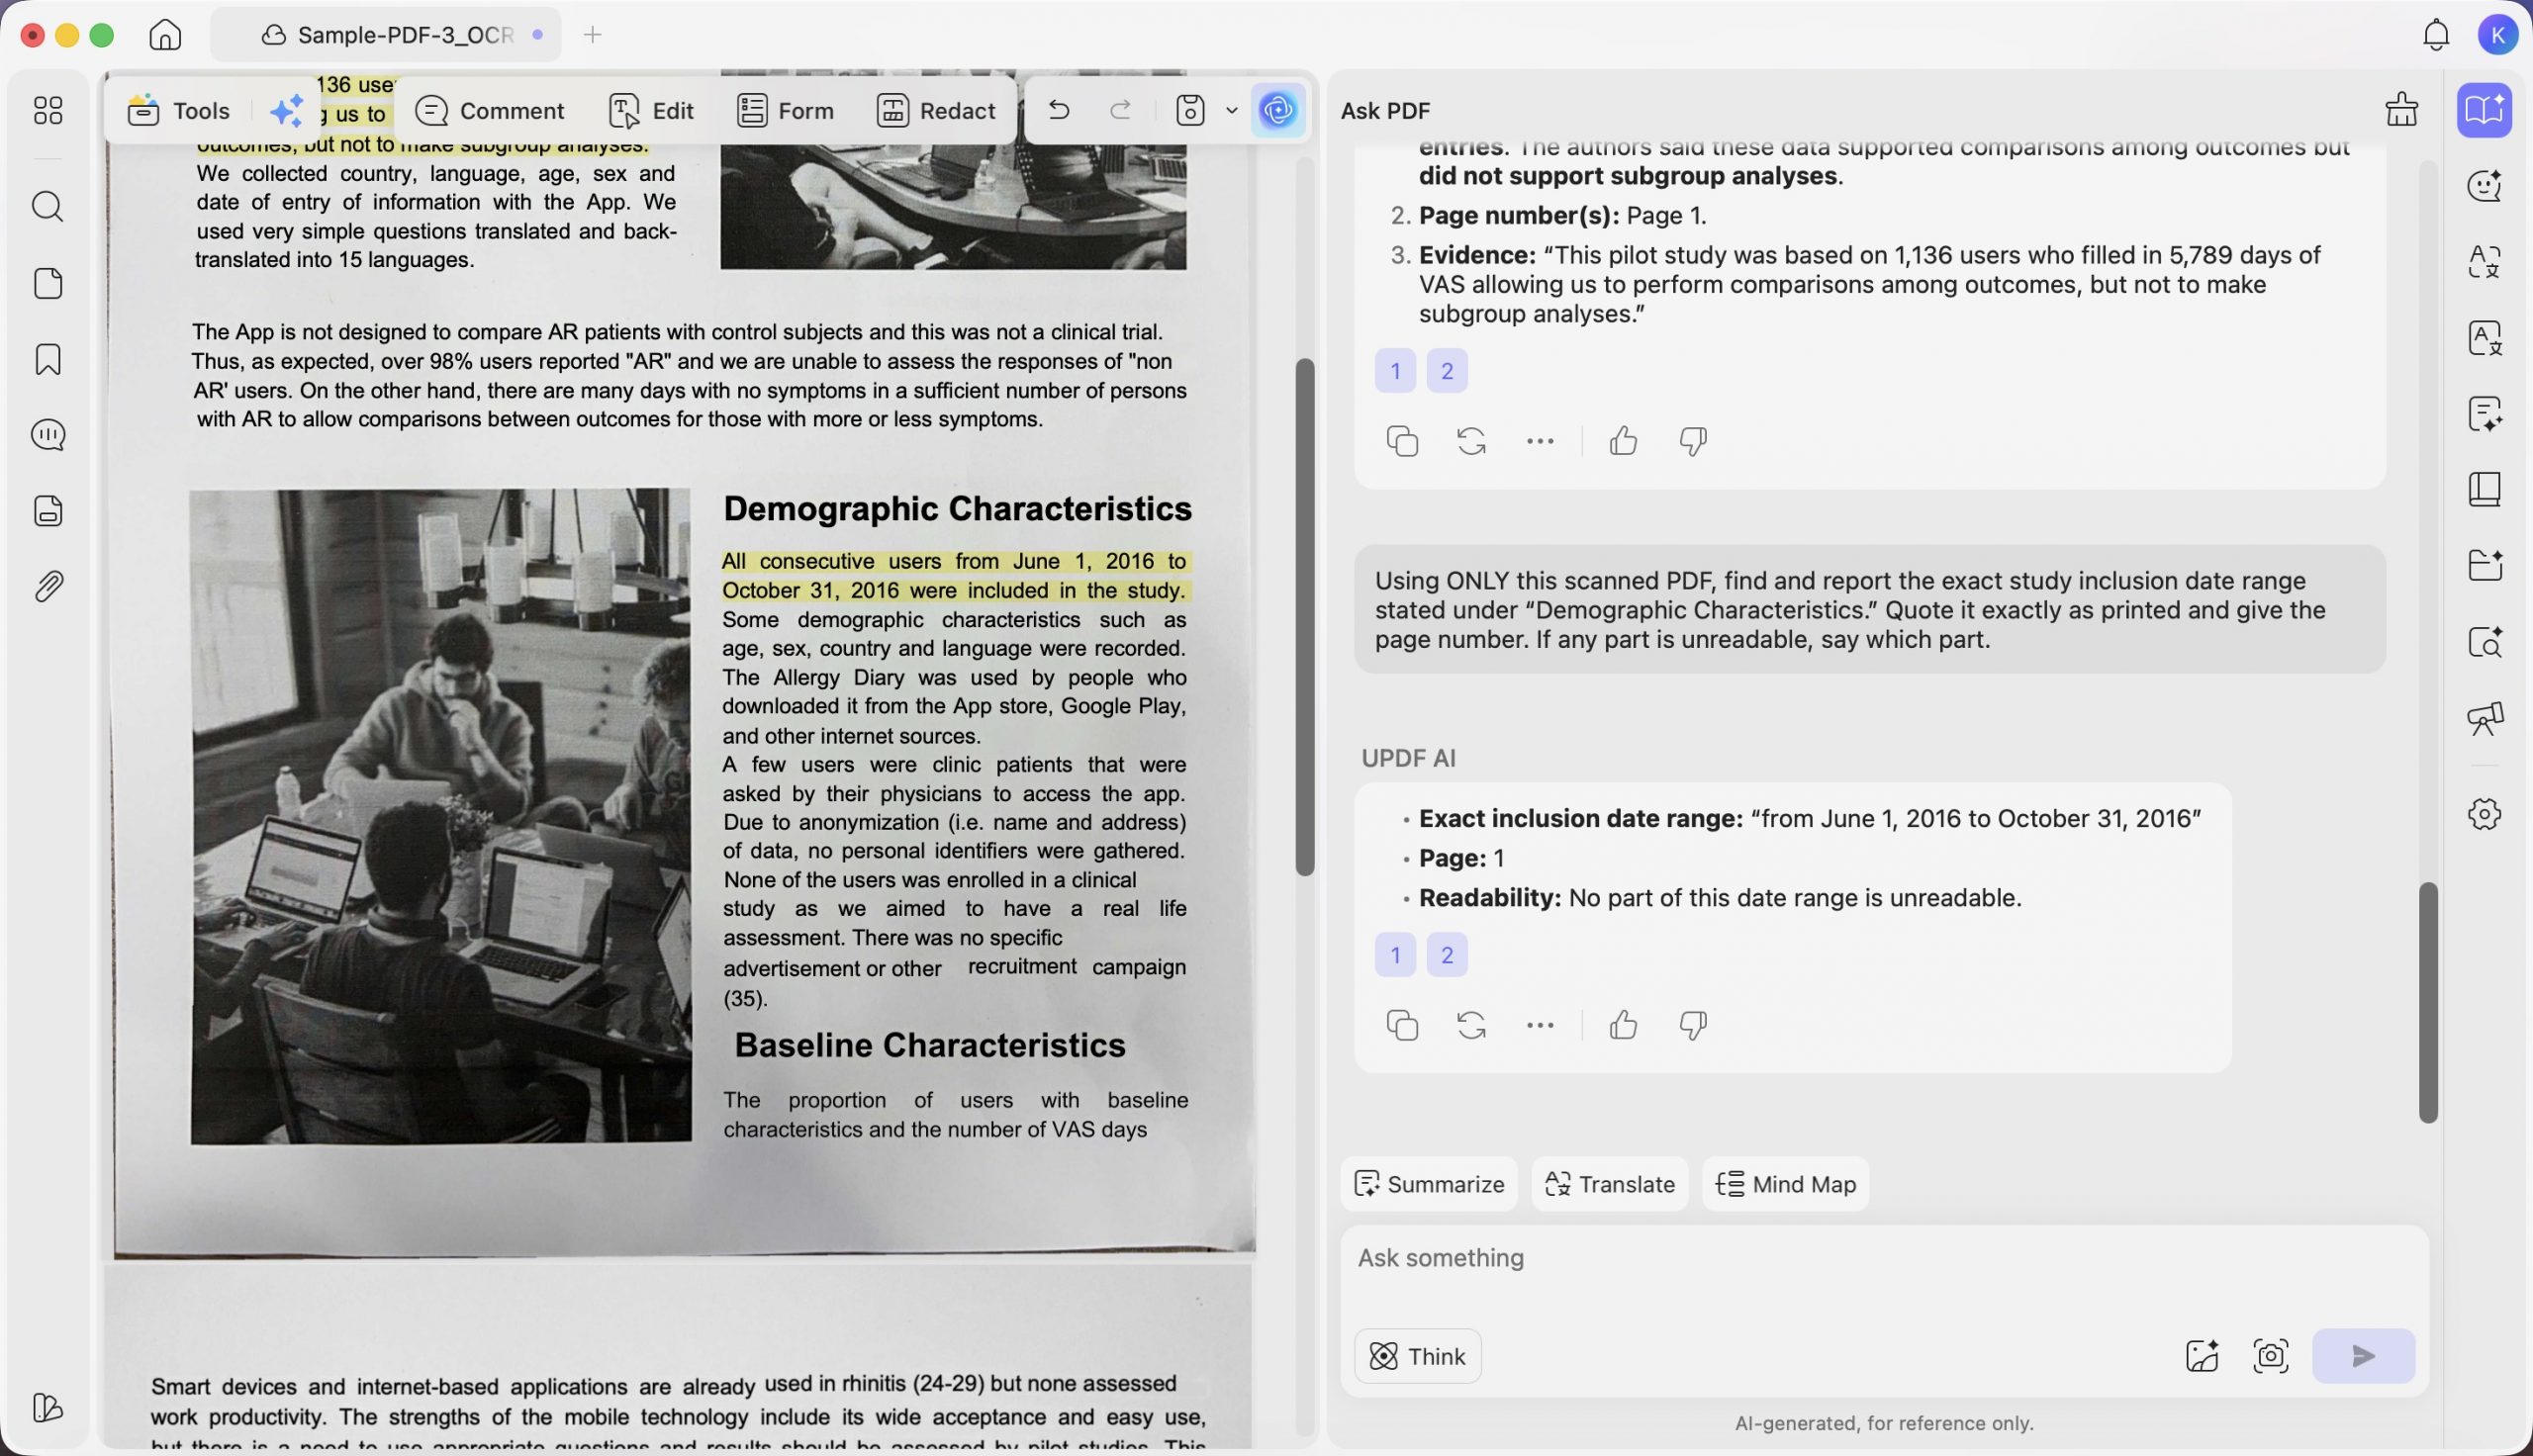Click the Mind Map quick action

pos(1786,1184)
